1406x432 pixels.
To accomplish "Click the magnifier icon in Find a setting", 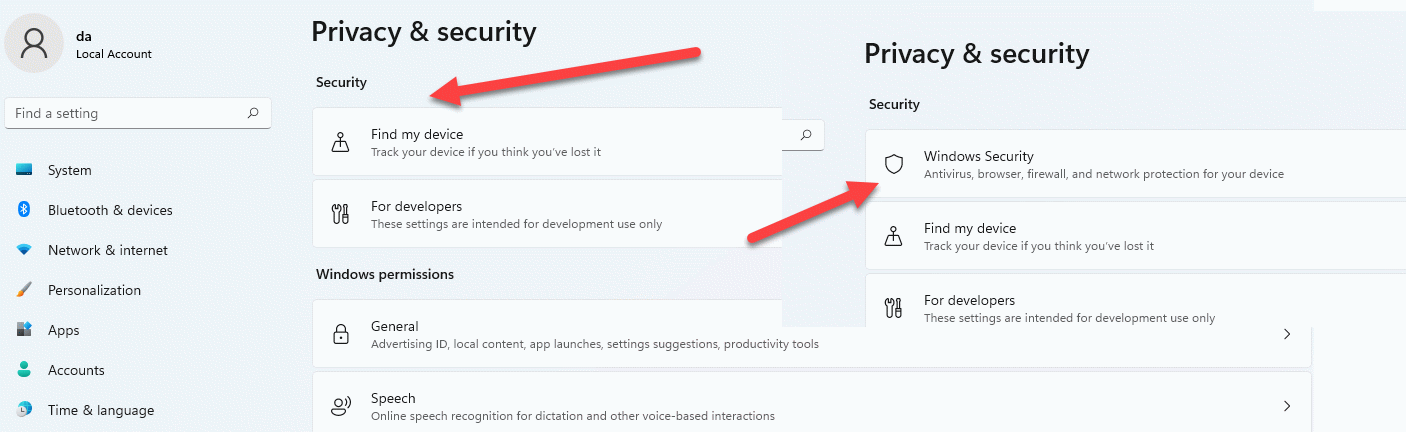I will 253,113.
